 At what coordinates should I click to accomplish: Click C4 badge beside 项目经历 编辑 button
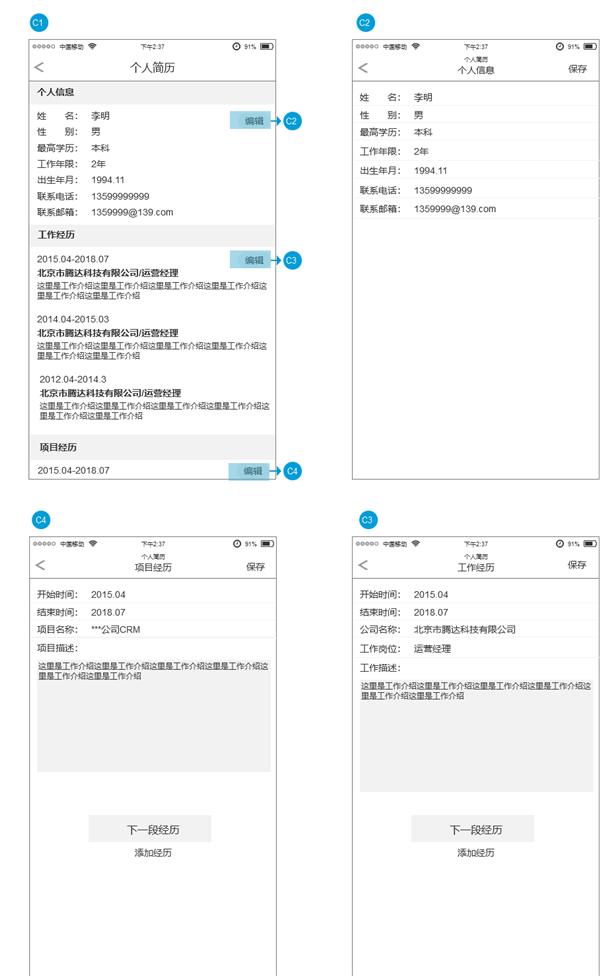tap(292, 471)
